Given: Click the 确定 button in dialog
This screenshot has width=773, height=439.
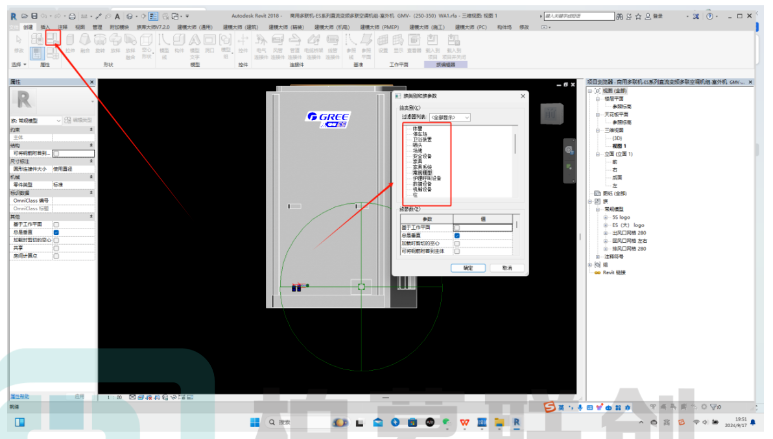Looking at the screenshot, I should coord(468,268).
